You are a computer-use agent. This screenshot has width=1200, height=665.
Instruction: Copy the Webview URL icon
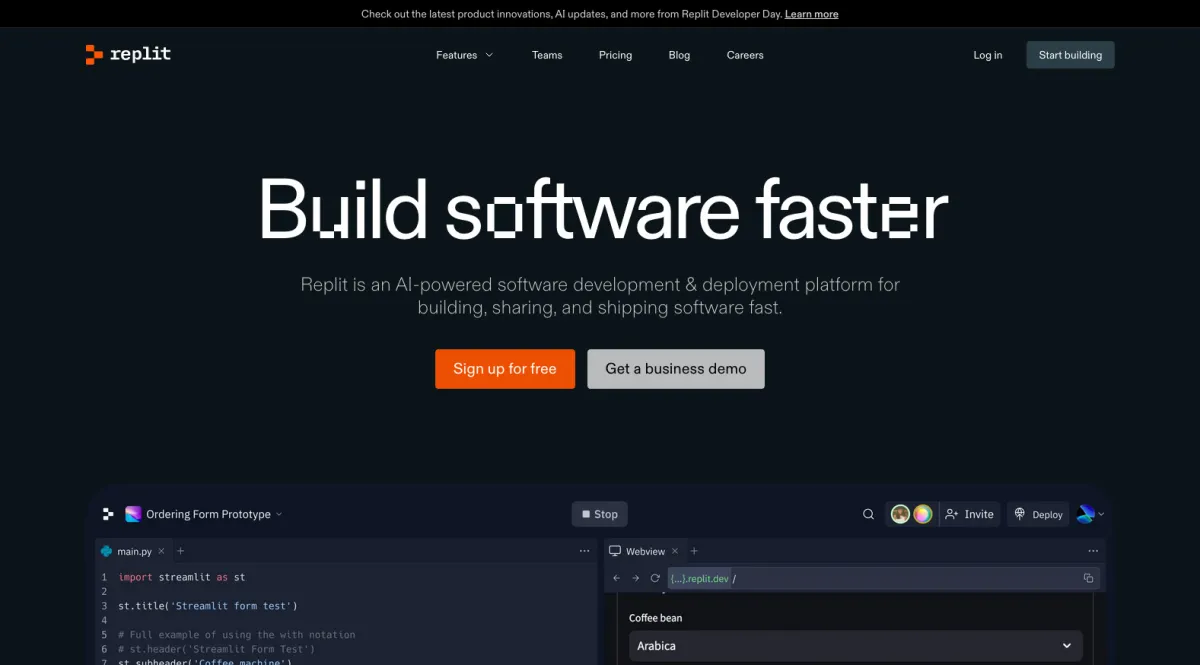tap(1088, 578)
